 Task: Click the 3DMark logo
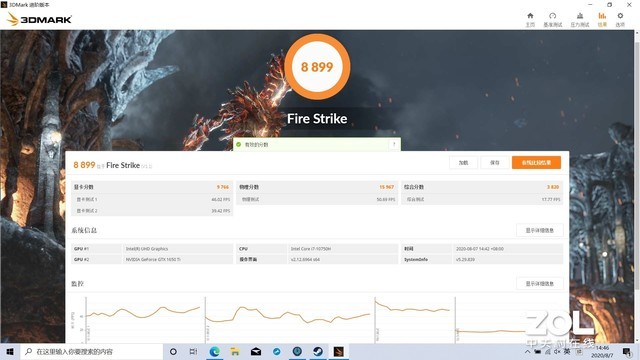(39, 19)
